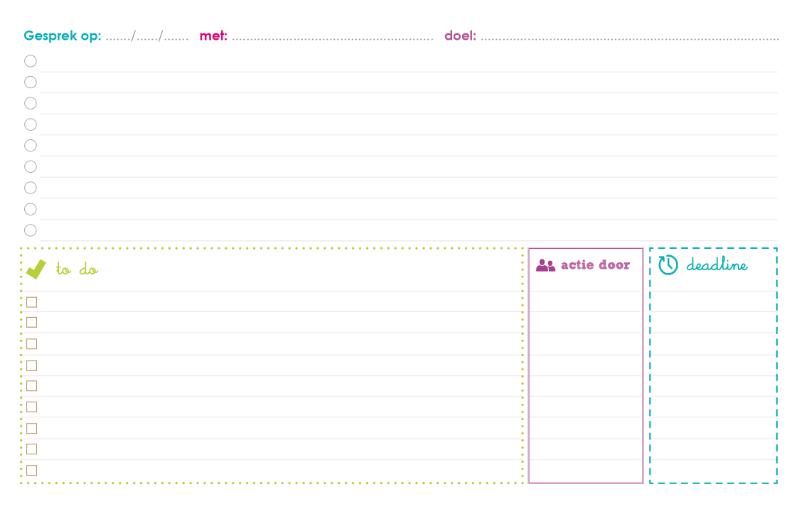Click the 'Gesprek op:' label

pos(62,36)
